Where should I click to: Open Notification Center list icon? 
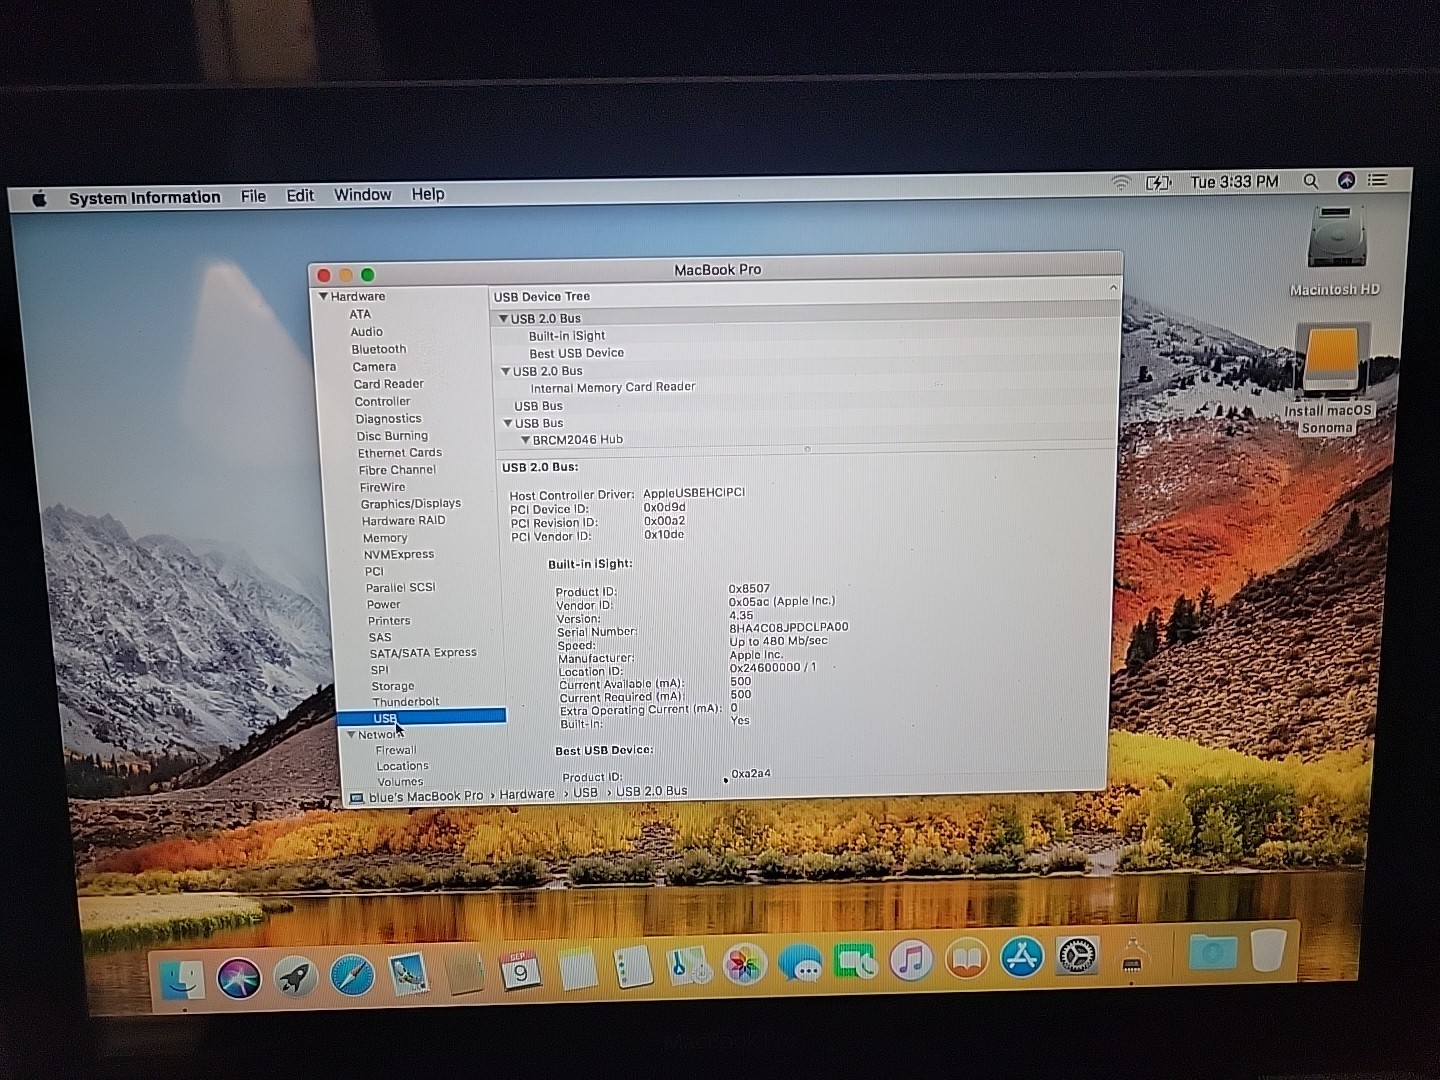point(1378,180)
